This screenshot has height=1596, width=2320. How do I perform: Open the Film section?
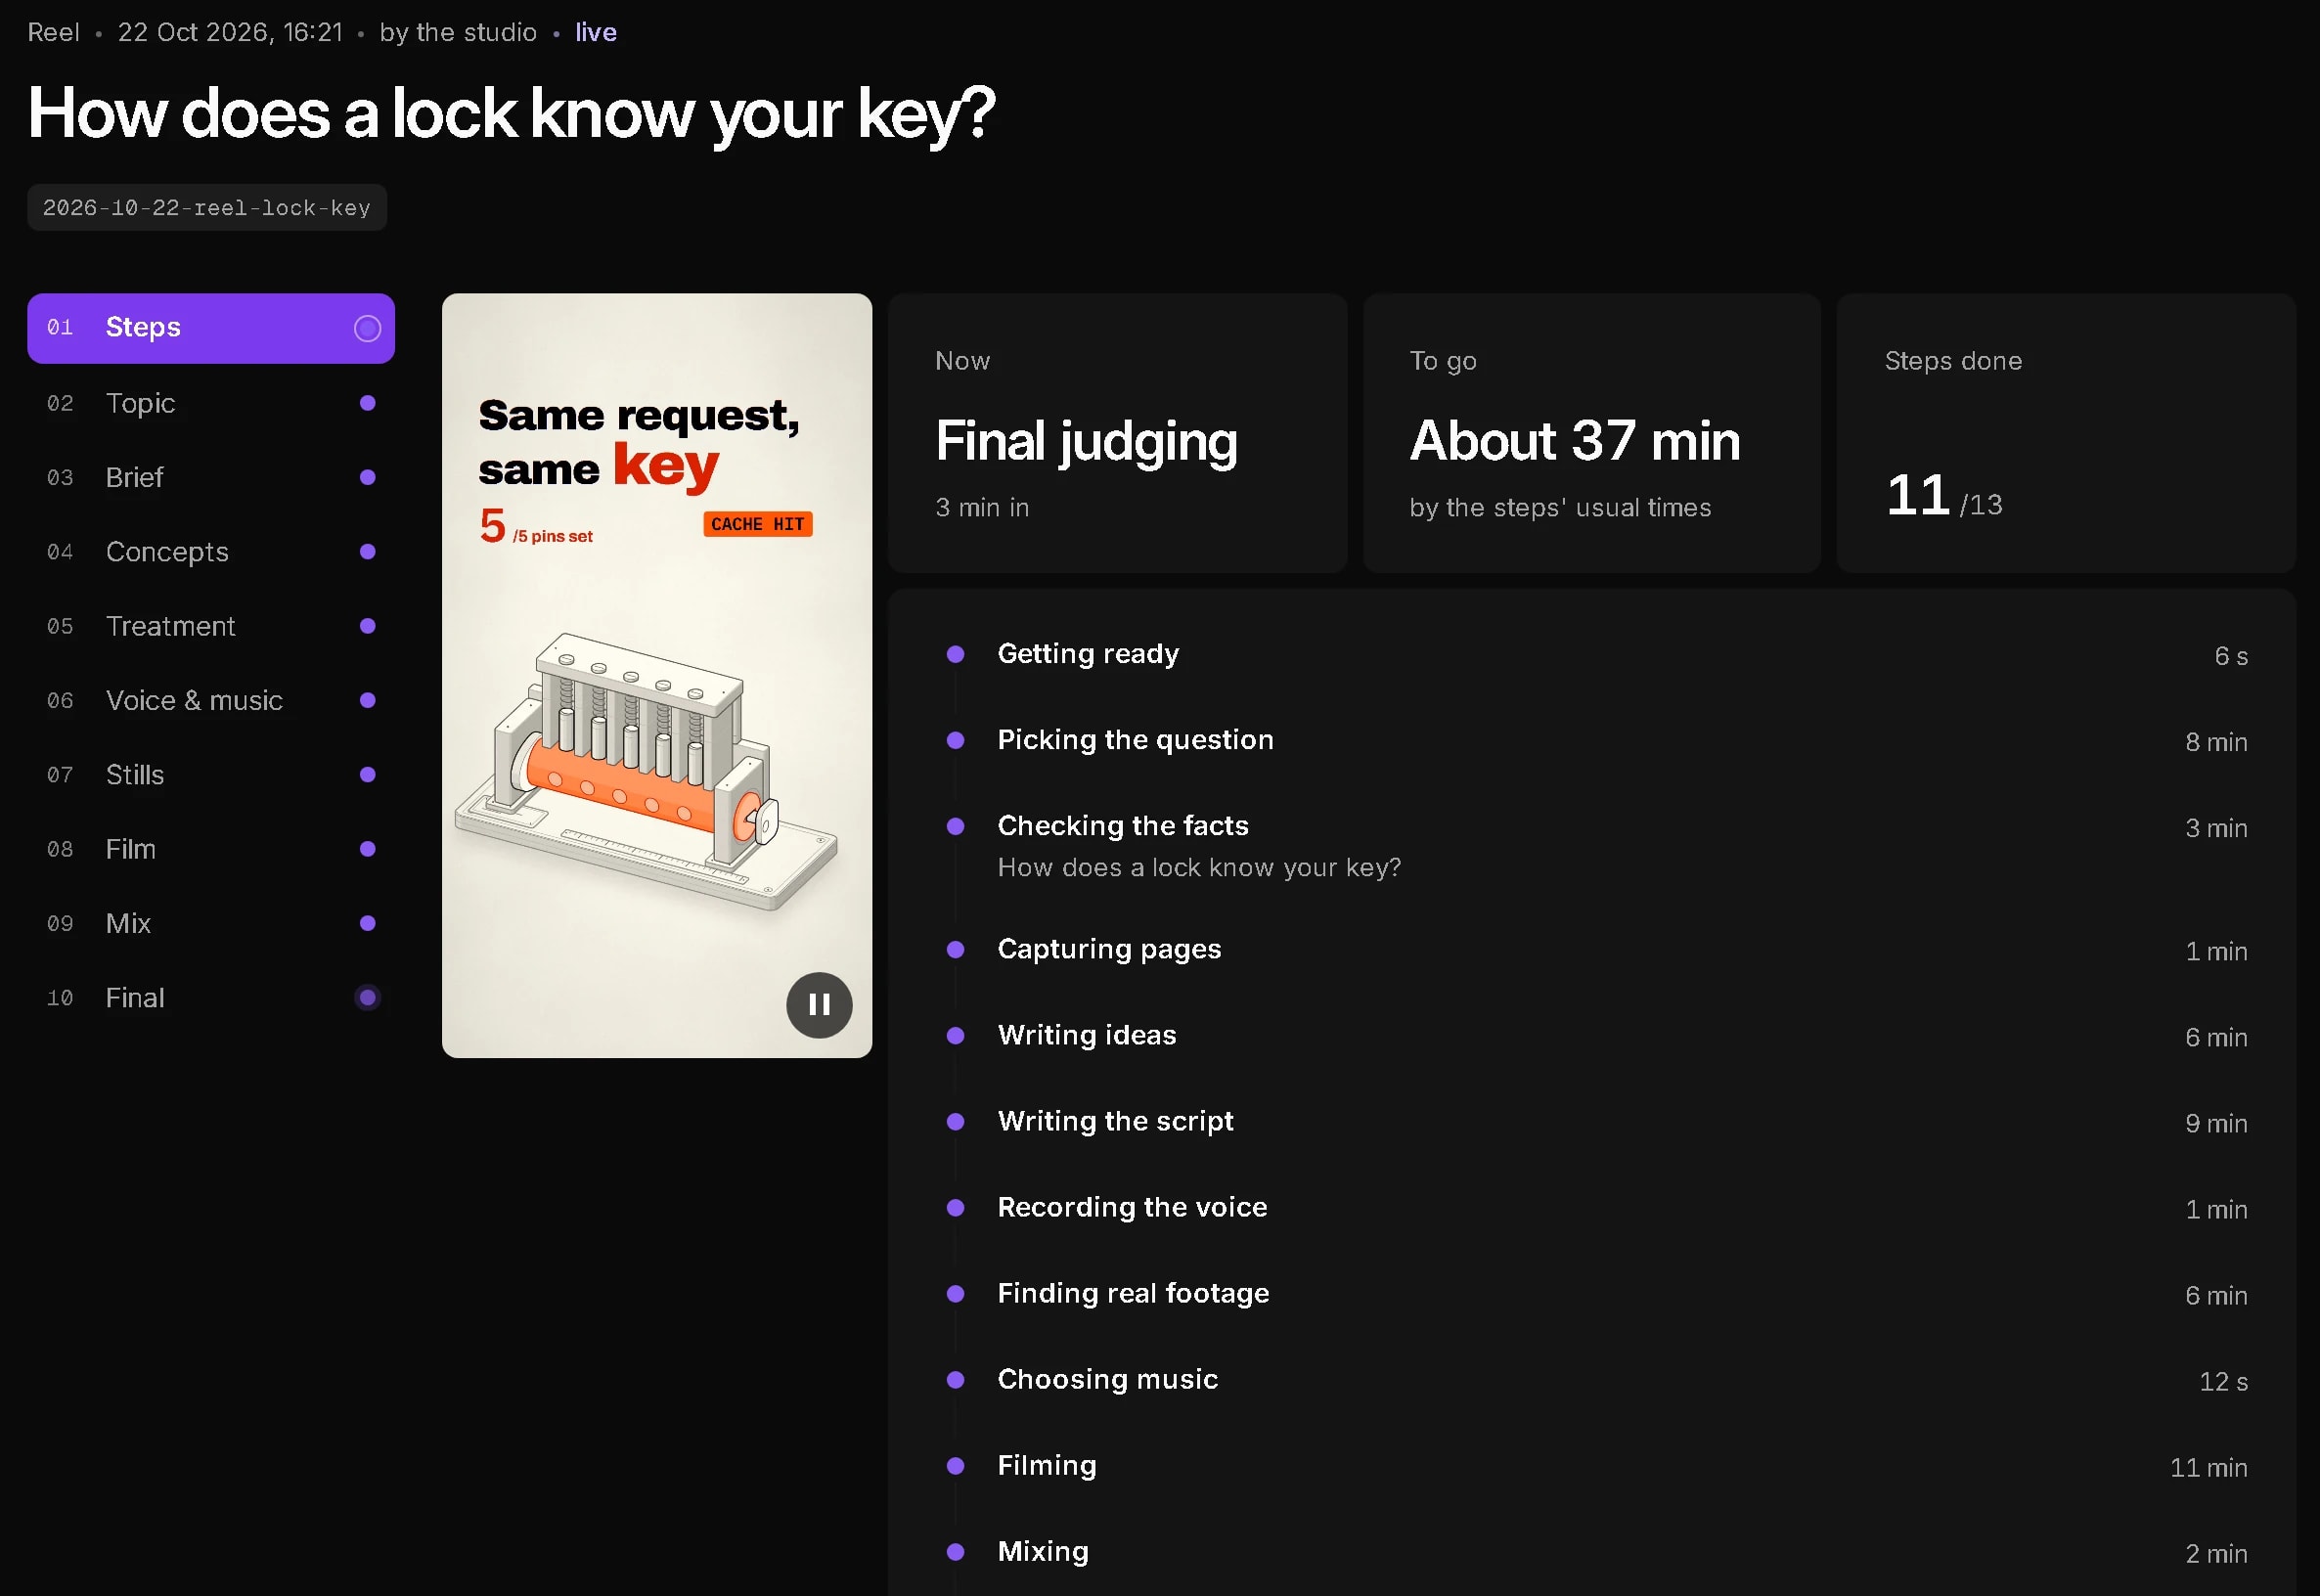coord(211,849)
